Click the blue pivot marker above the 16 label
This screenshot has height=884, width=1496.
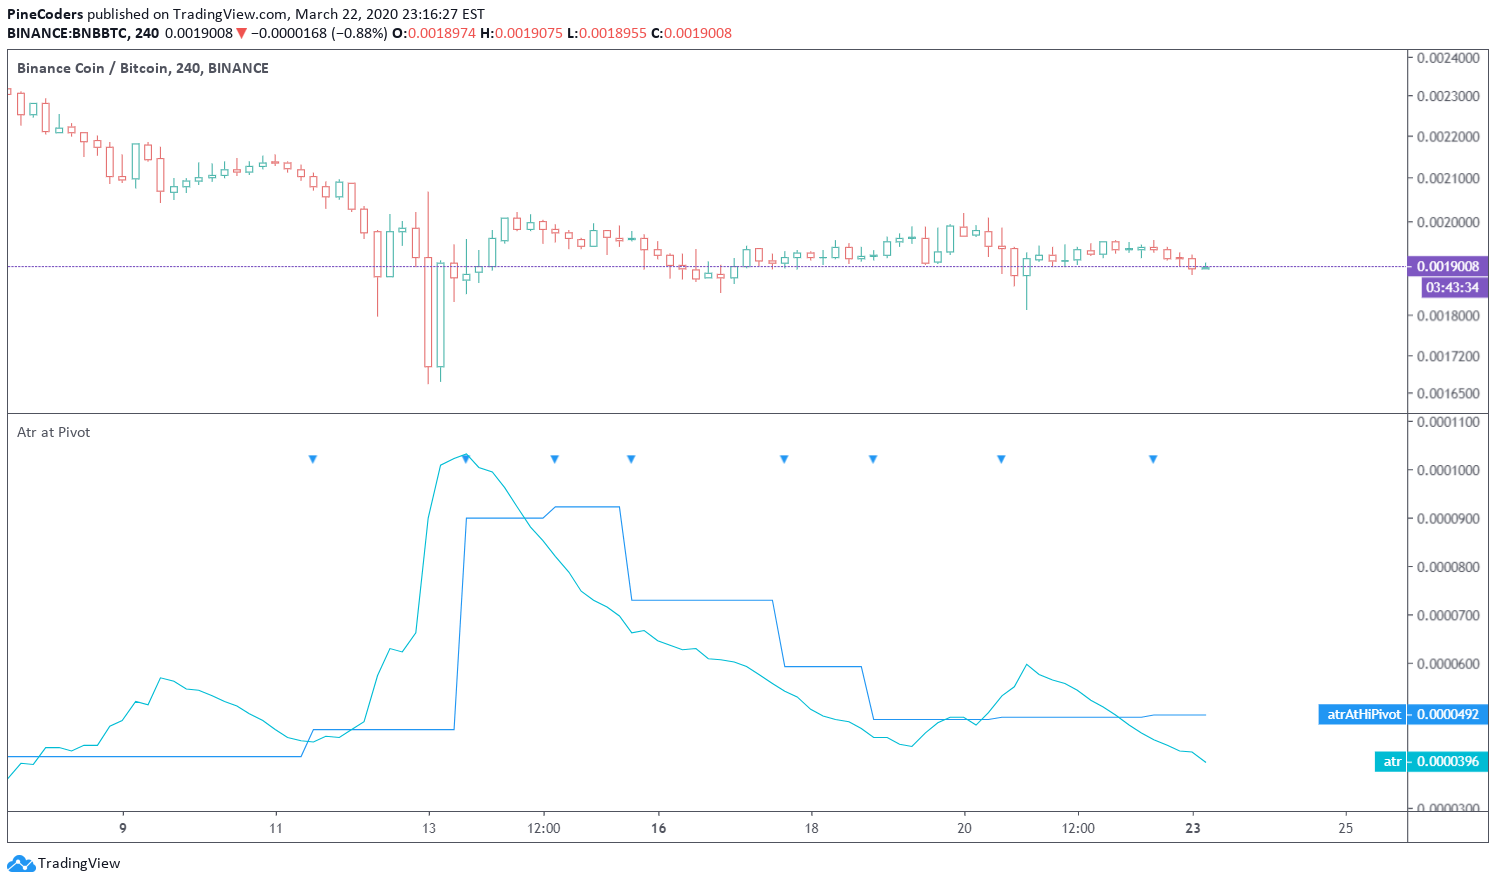(x=631, y=459)
